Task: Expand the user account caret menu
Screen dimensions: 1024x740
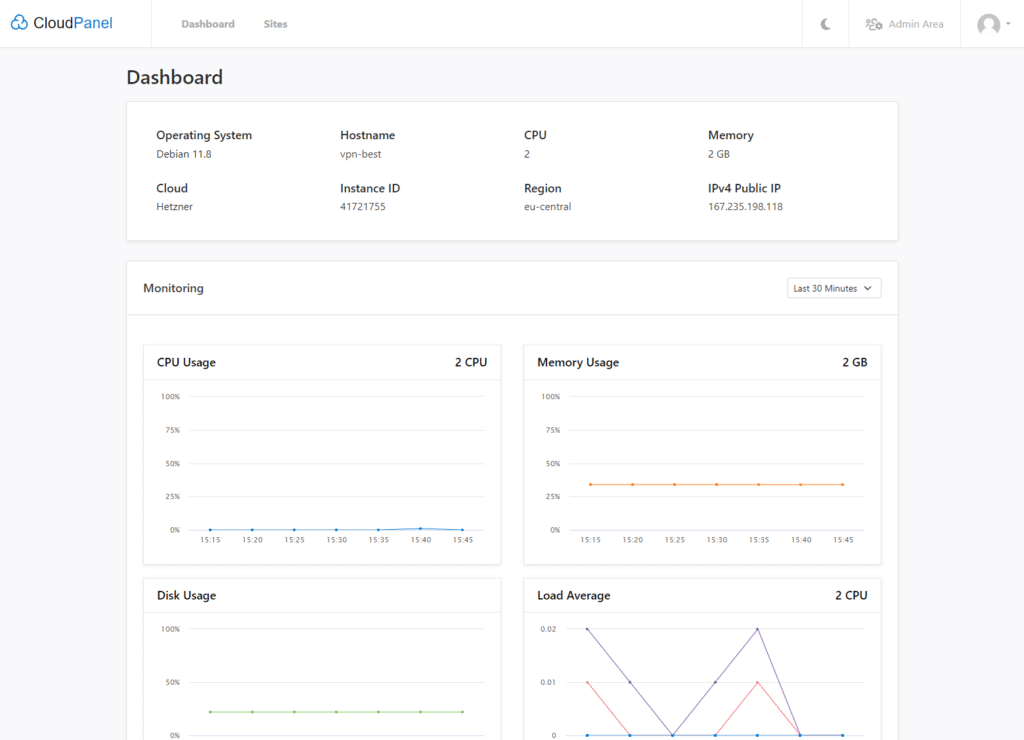Action: 1008,24
